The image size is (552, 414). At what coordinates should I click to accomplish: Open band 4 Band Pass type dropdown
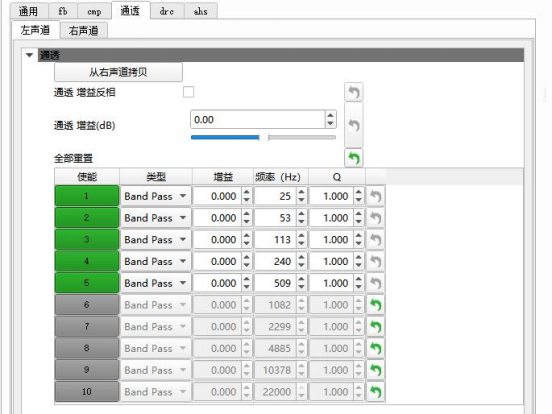click(156, 262)
